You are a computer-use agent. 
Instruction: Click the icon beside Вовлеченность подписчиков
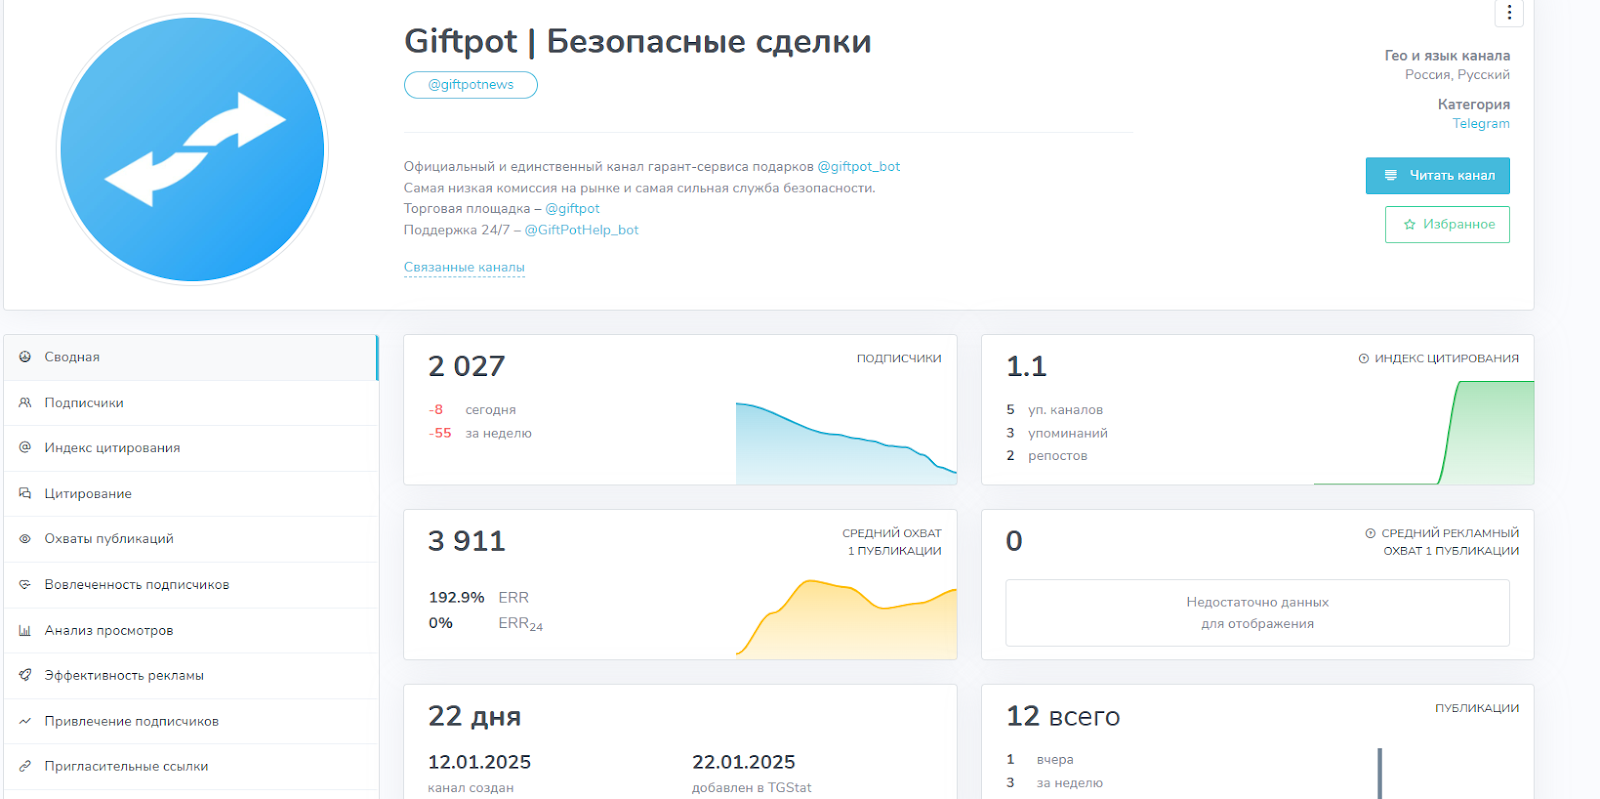(x=25, y=585)
